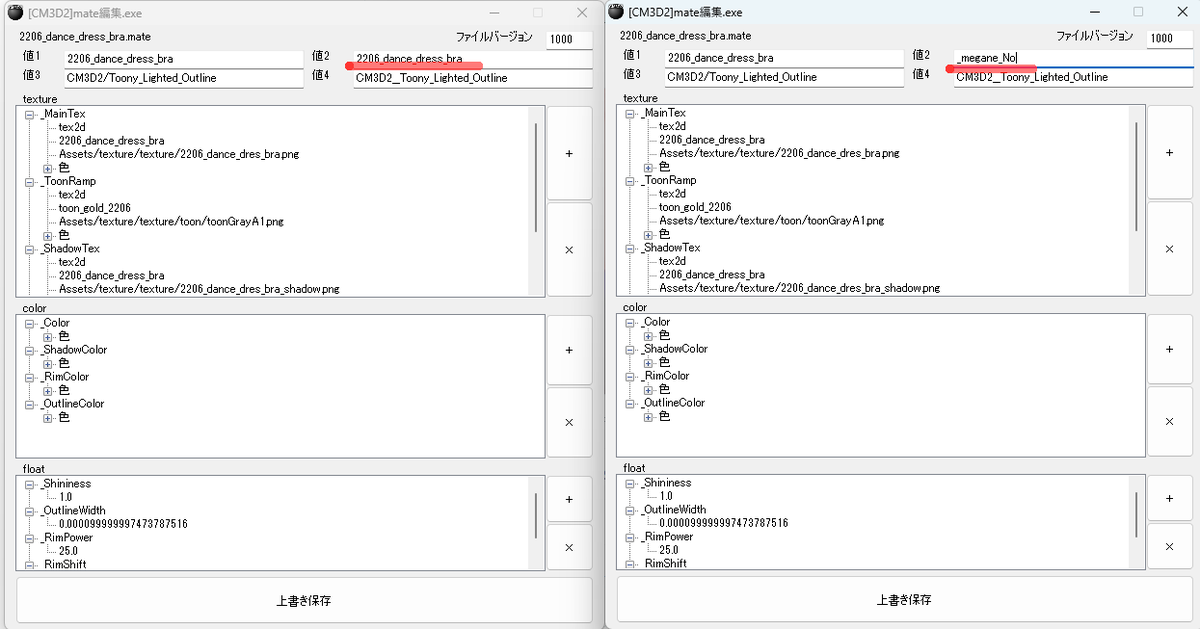Click the float add (+) button in left window

569,499
